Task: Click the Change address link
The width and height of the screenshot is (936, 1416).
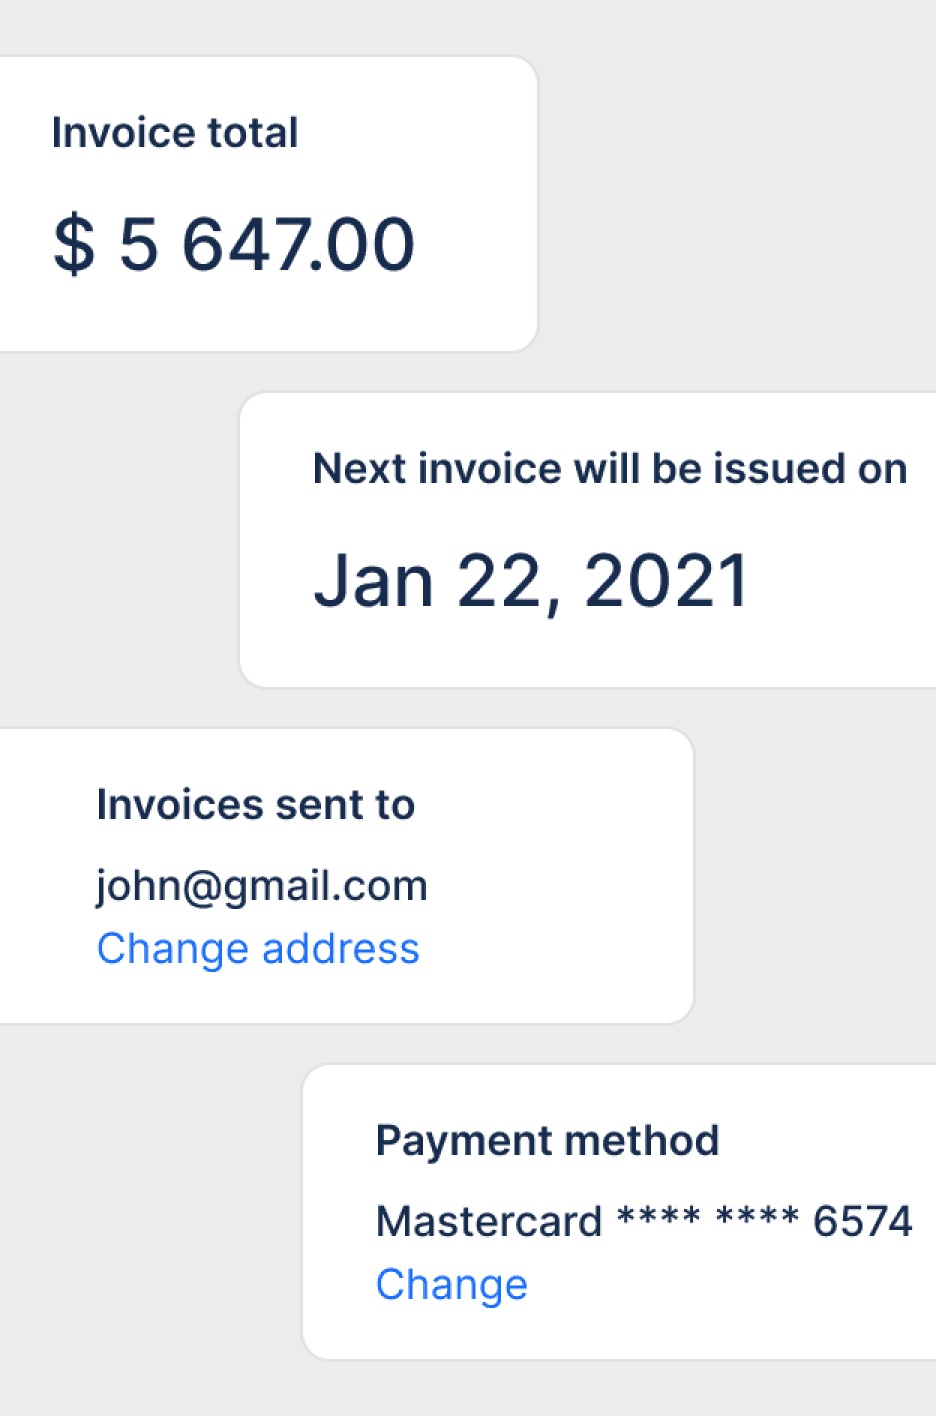Action: click(x=258, y=949)
